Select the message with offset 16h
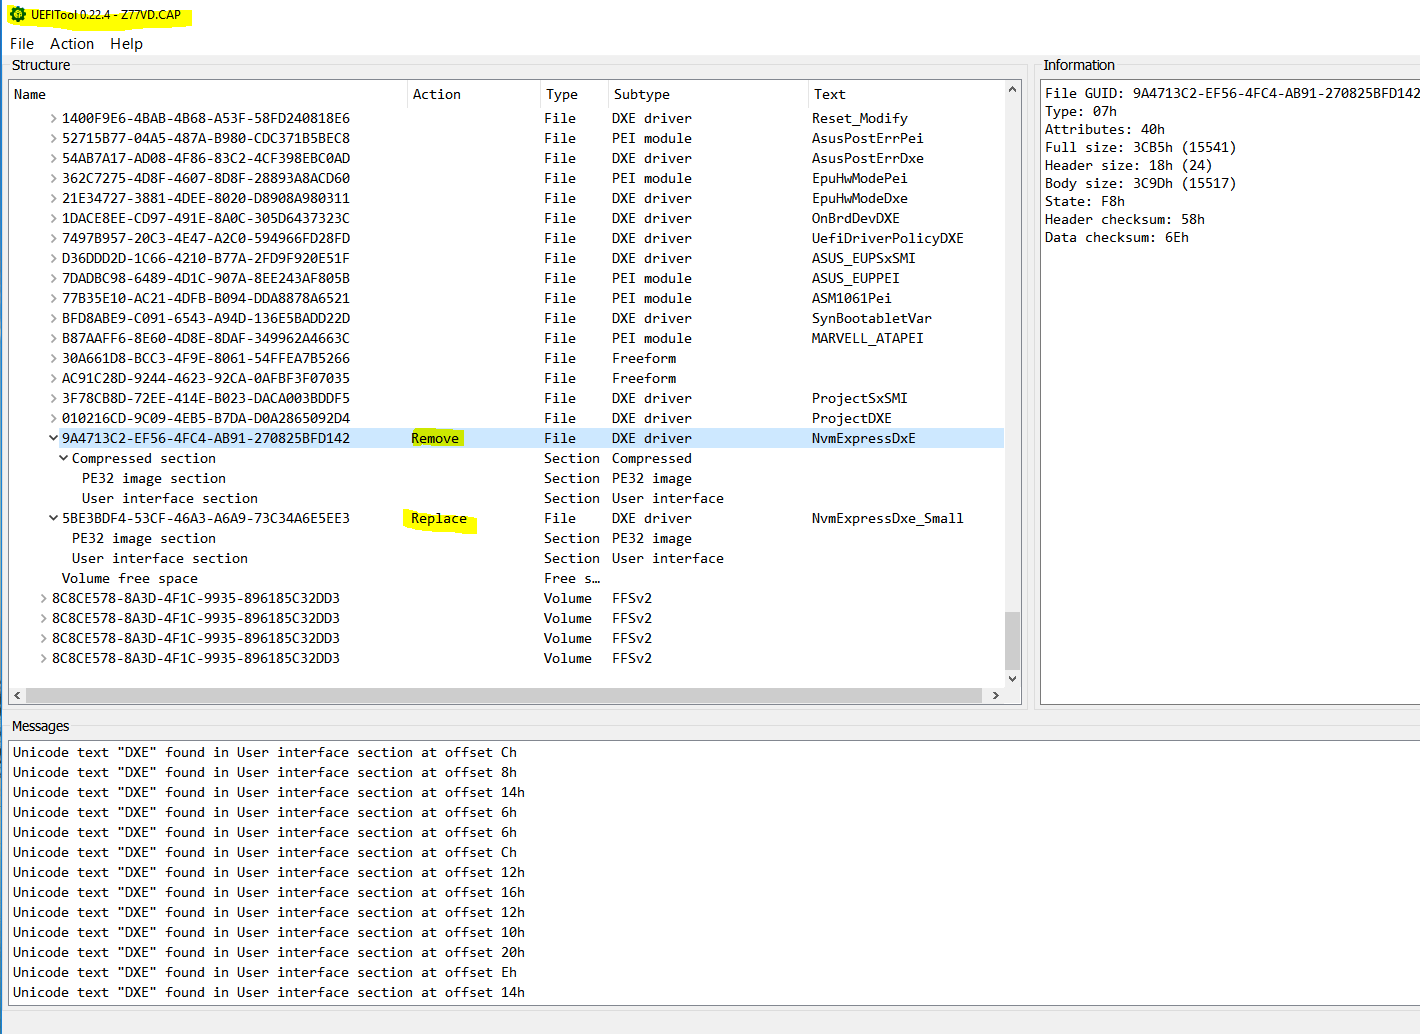The image size is (1420, 1034). coord(269,892)
